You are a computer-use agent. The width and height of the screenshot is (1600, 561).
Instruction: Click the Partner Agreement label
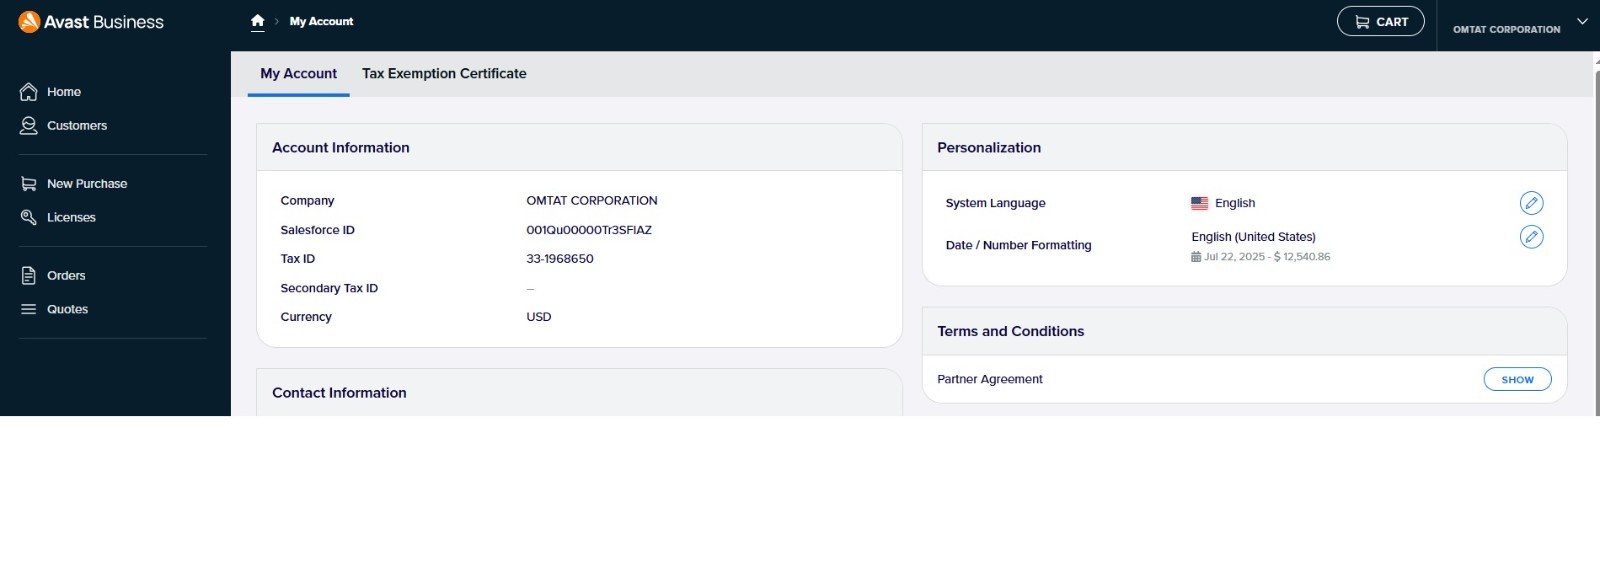[x=990, y=379]
